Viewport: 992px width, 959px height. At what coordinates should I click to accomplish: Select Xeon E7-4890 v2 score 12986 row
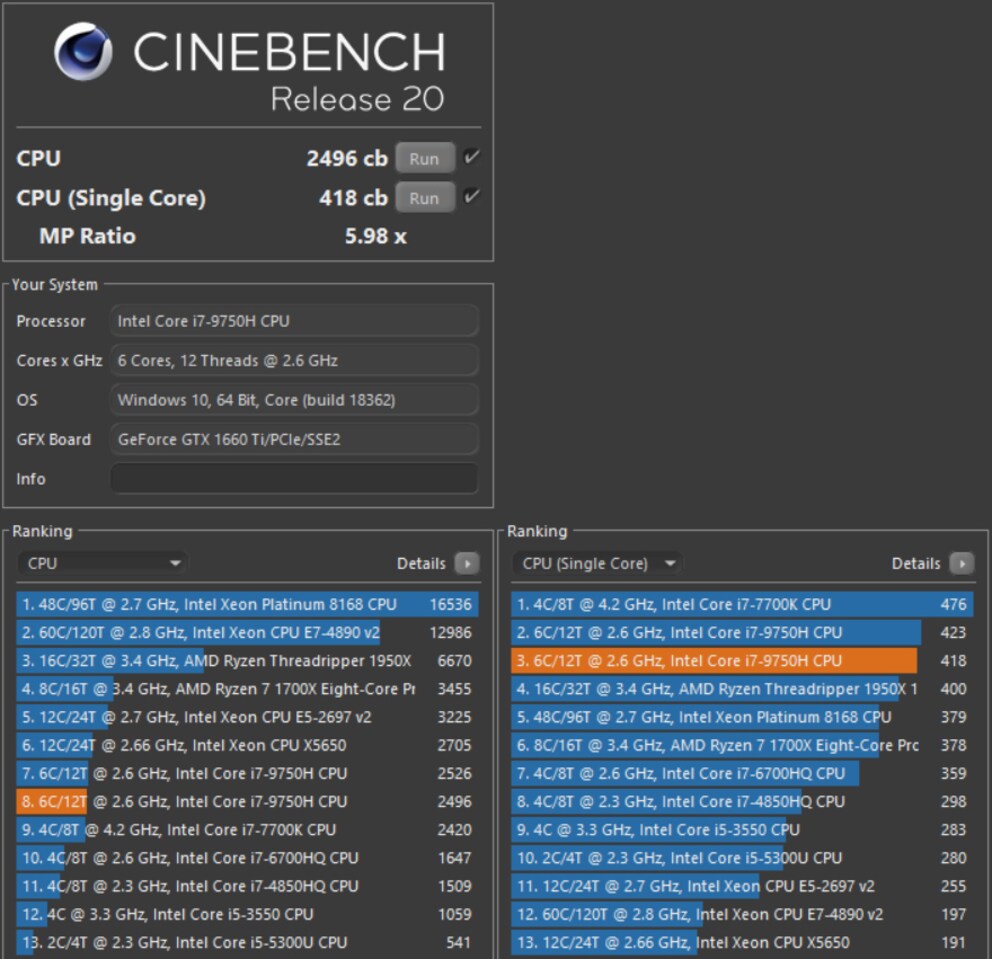pos(247,633)
